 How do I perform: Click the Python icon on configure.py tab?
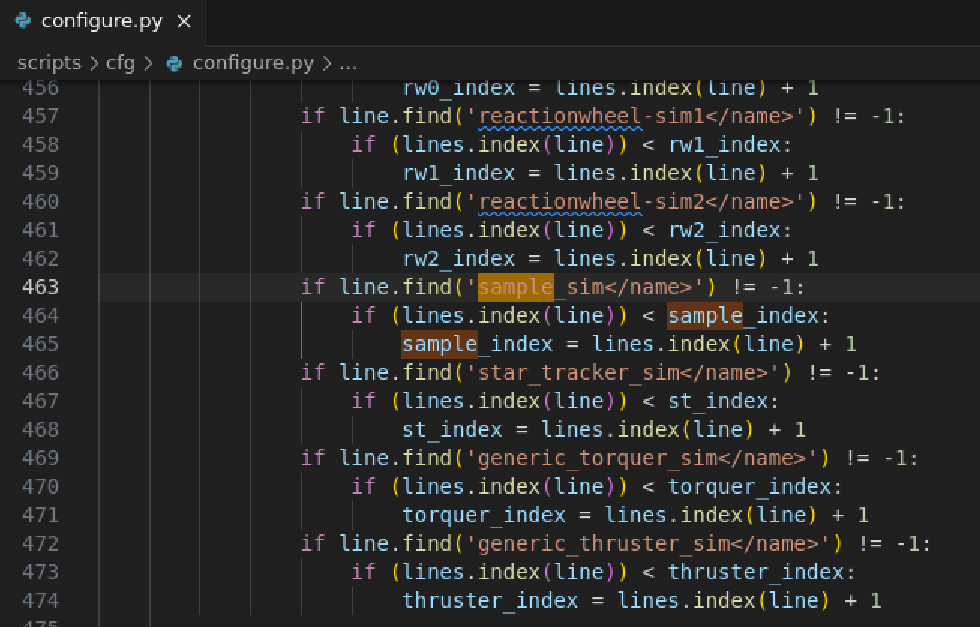coord(23,21)
